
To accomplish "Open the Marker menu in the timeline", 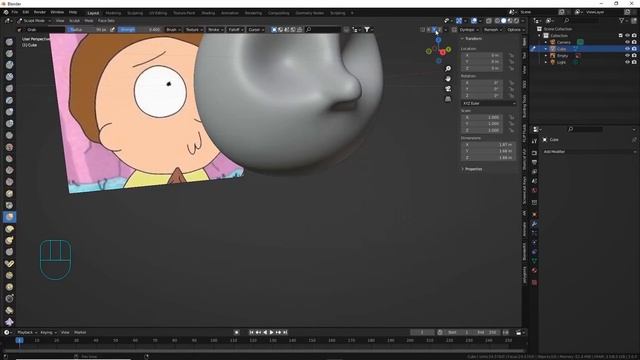I will coord(80,333).
